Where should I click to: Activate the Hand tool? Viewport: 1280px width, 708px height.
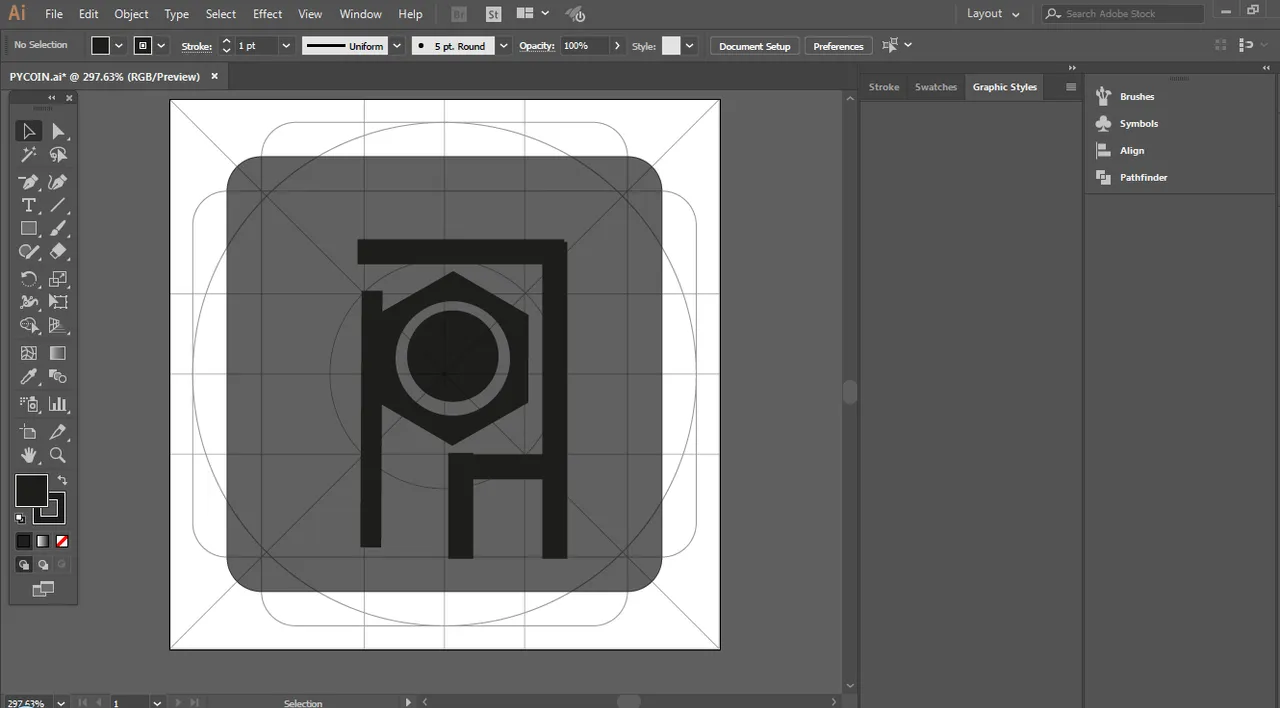pos(29,456)
